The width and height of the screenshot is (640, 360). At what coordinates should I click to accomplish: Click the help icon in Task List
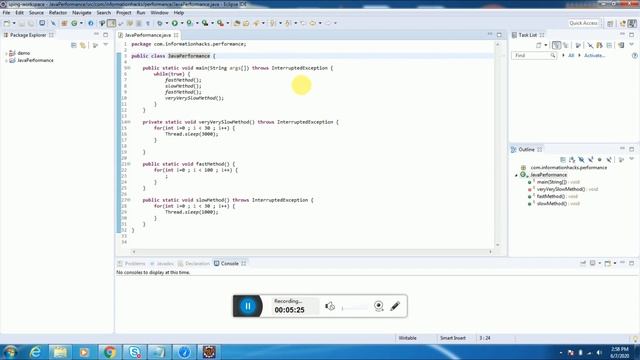(635, 56)
